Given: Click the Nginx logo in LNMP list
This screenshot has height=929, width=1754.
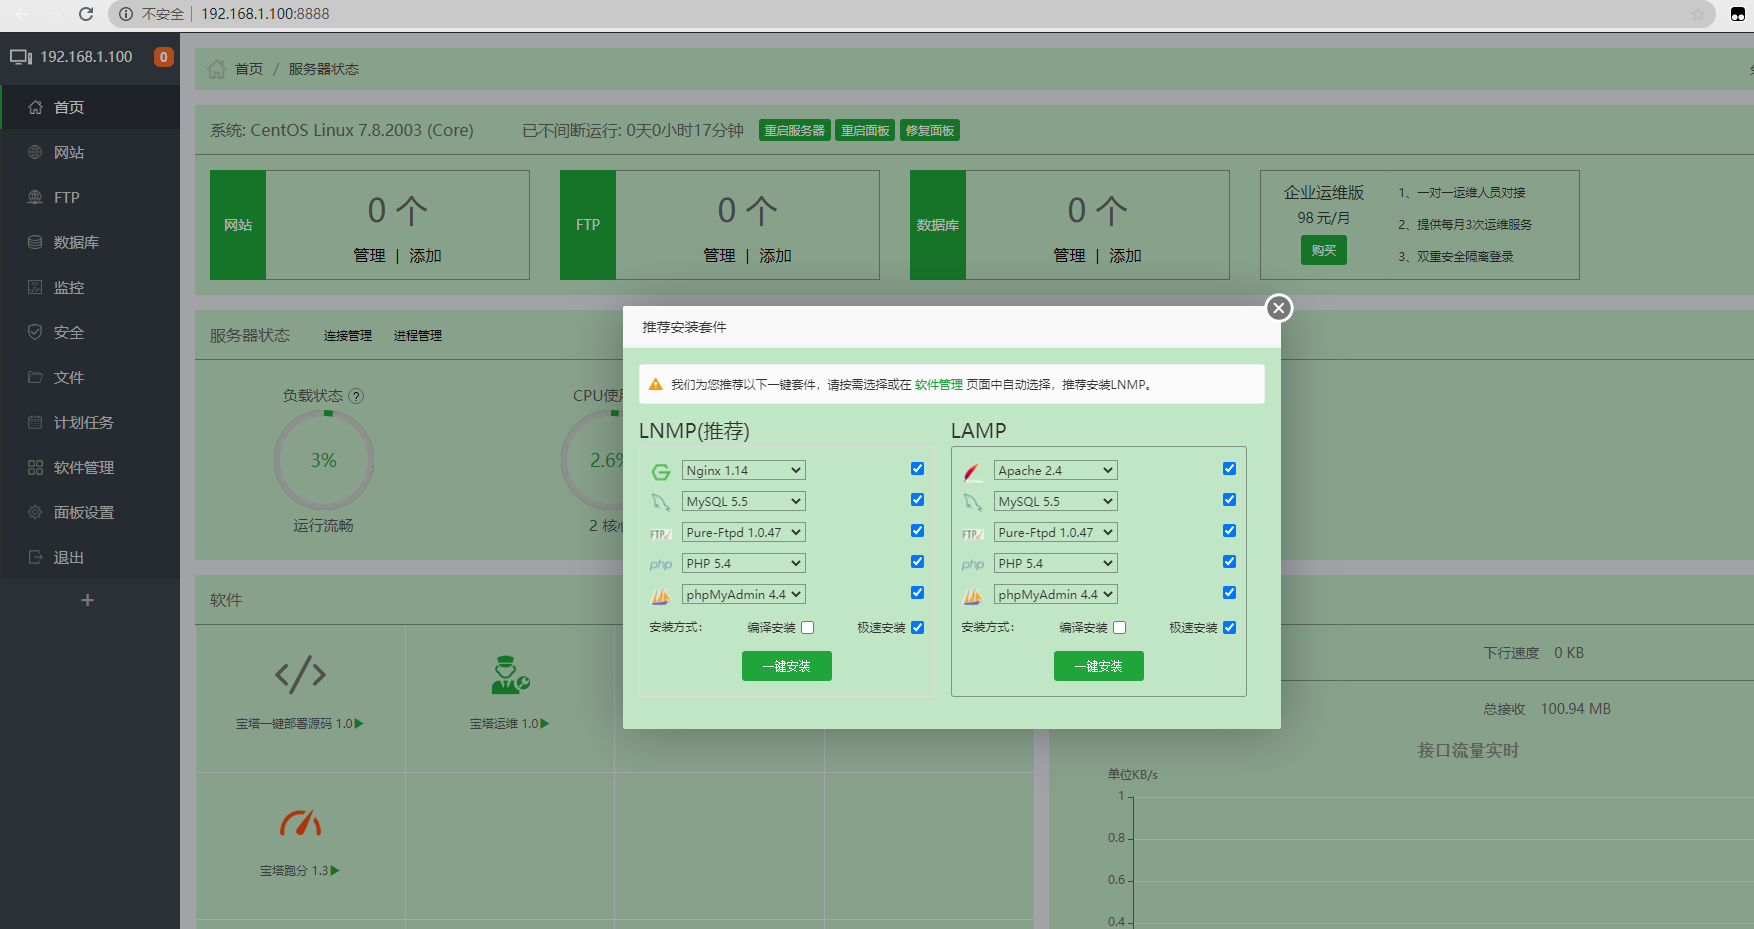Looking at the screenshot, I should coord(661,471).
